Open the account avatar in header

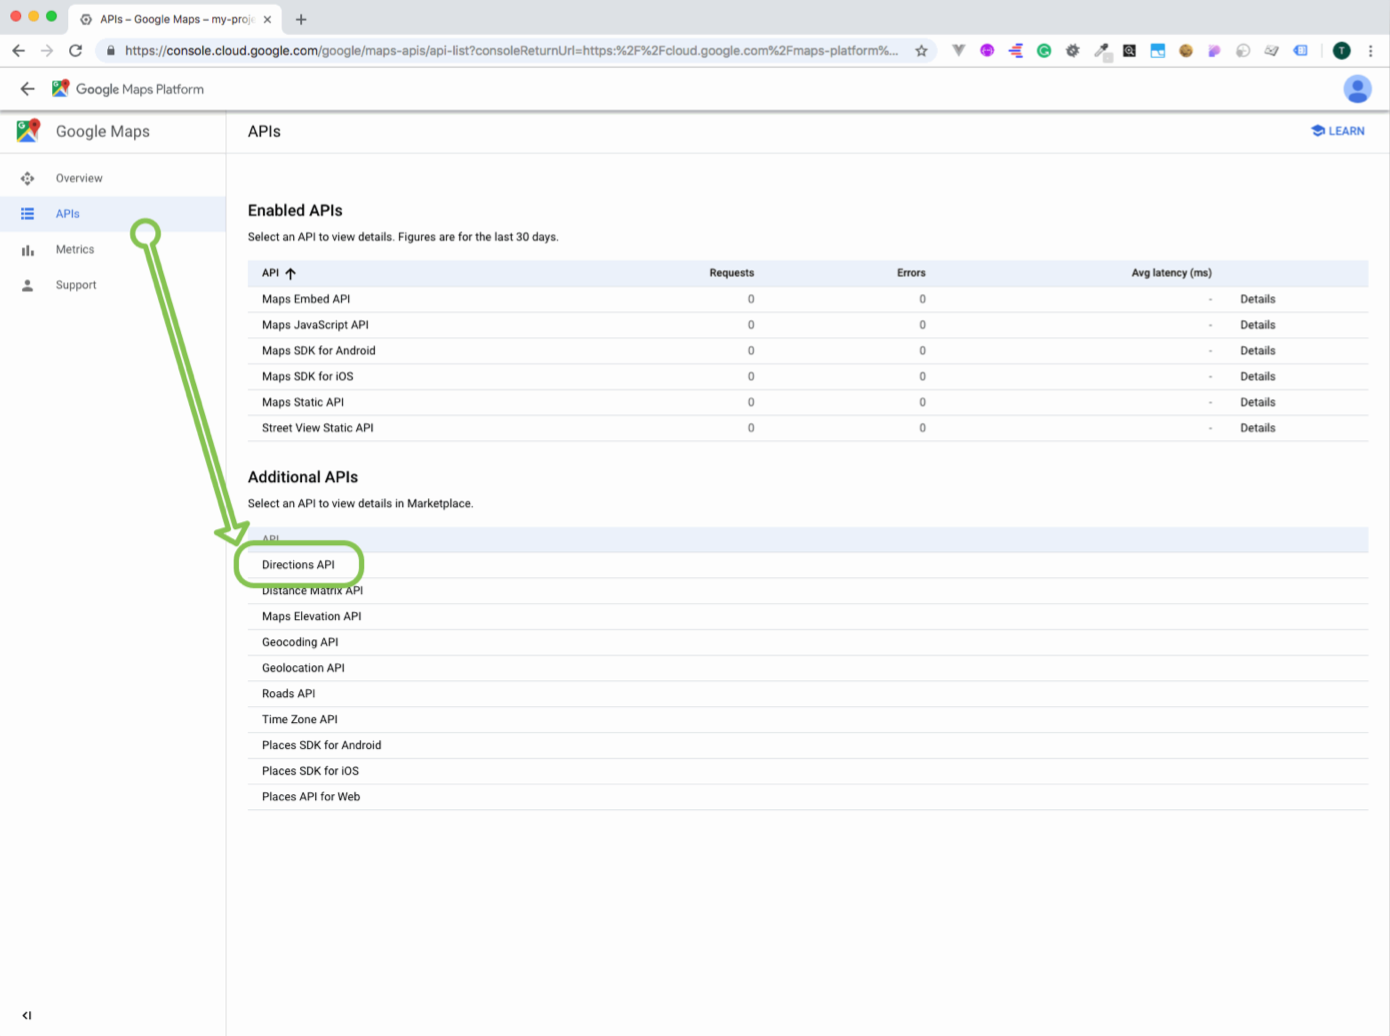click(1357, 89)
